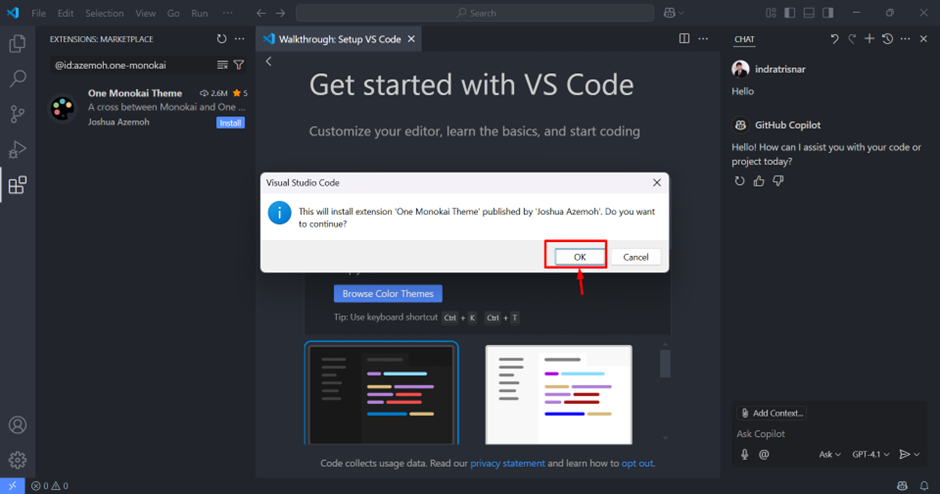Mark Copilot response as helpful
The width and height of the screenshot is (940, 494).
[x=759, y=180]
